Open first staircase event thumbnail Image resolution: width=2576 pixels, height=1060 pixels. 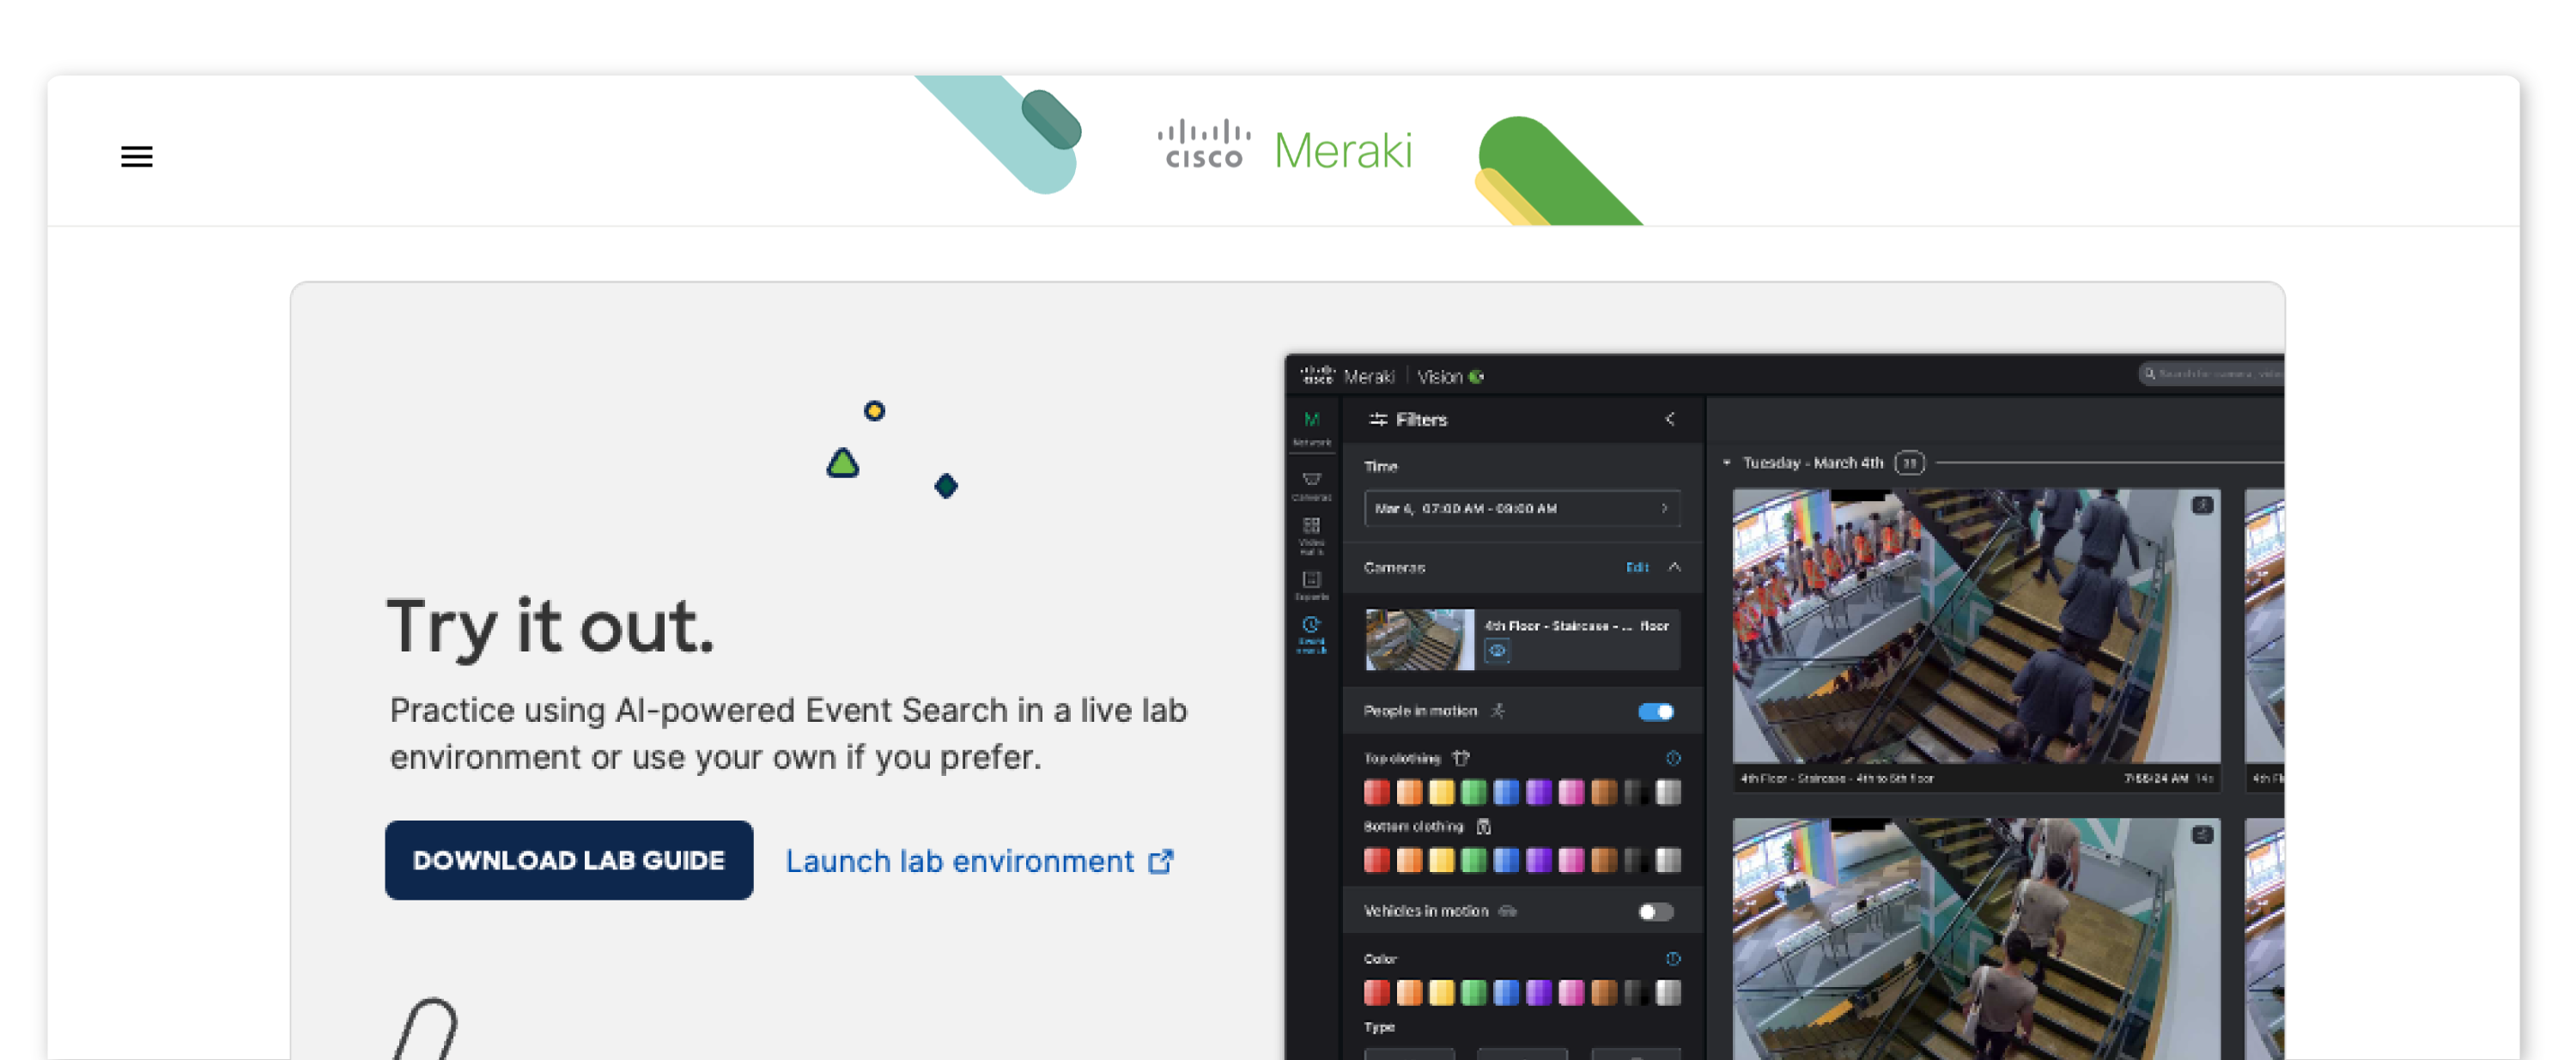(1975, 626)
